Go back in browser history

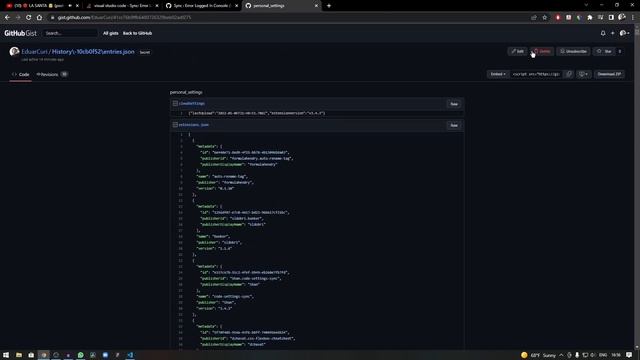coord(7,18)
